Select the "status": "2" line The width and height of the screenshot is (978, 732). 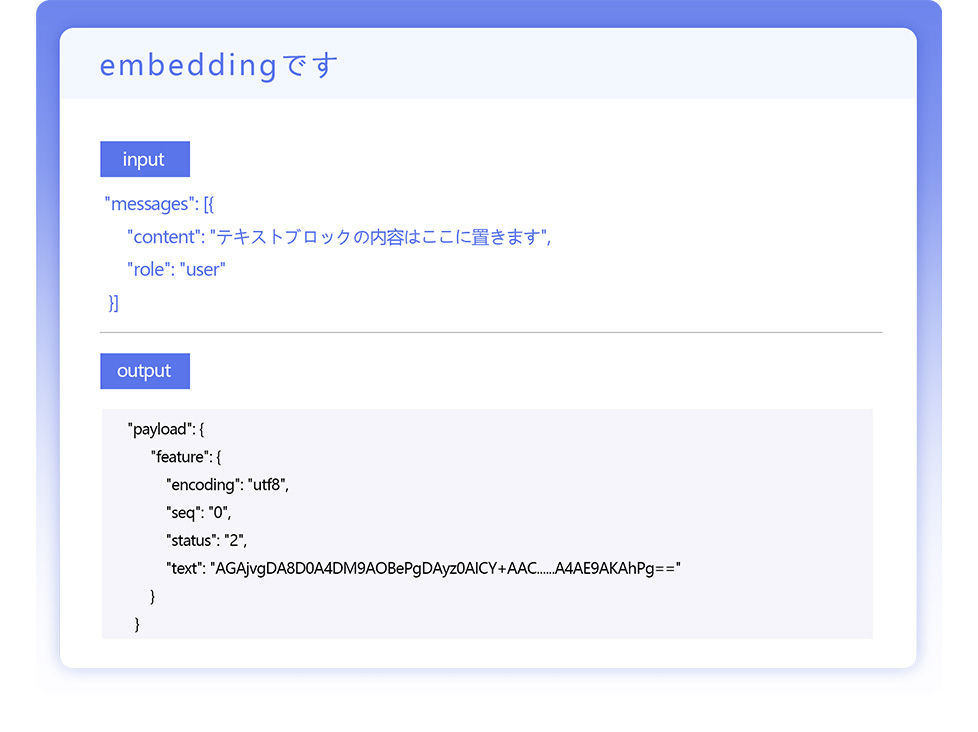click(206, 541)
